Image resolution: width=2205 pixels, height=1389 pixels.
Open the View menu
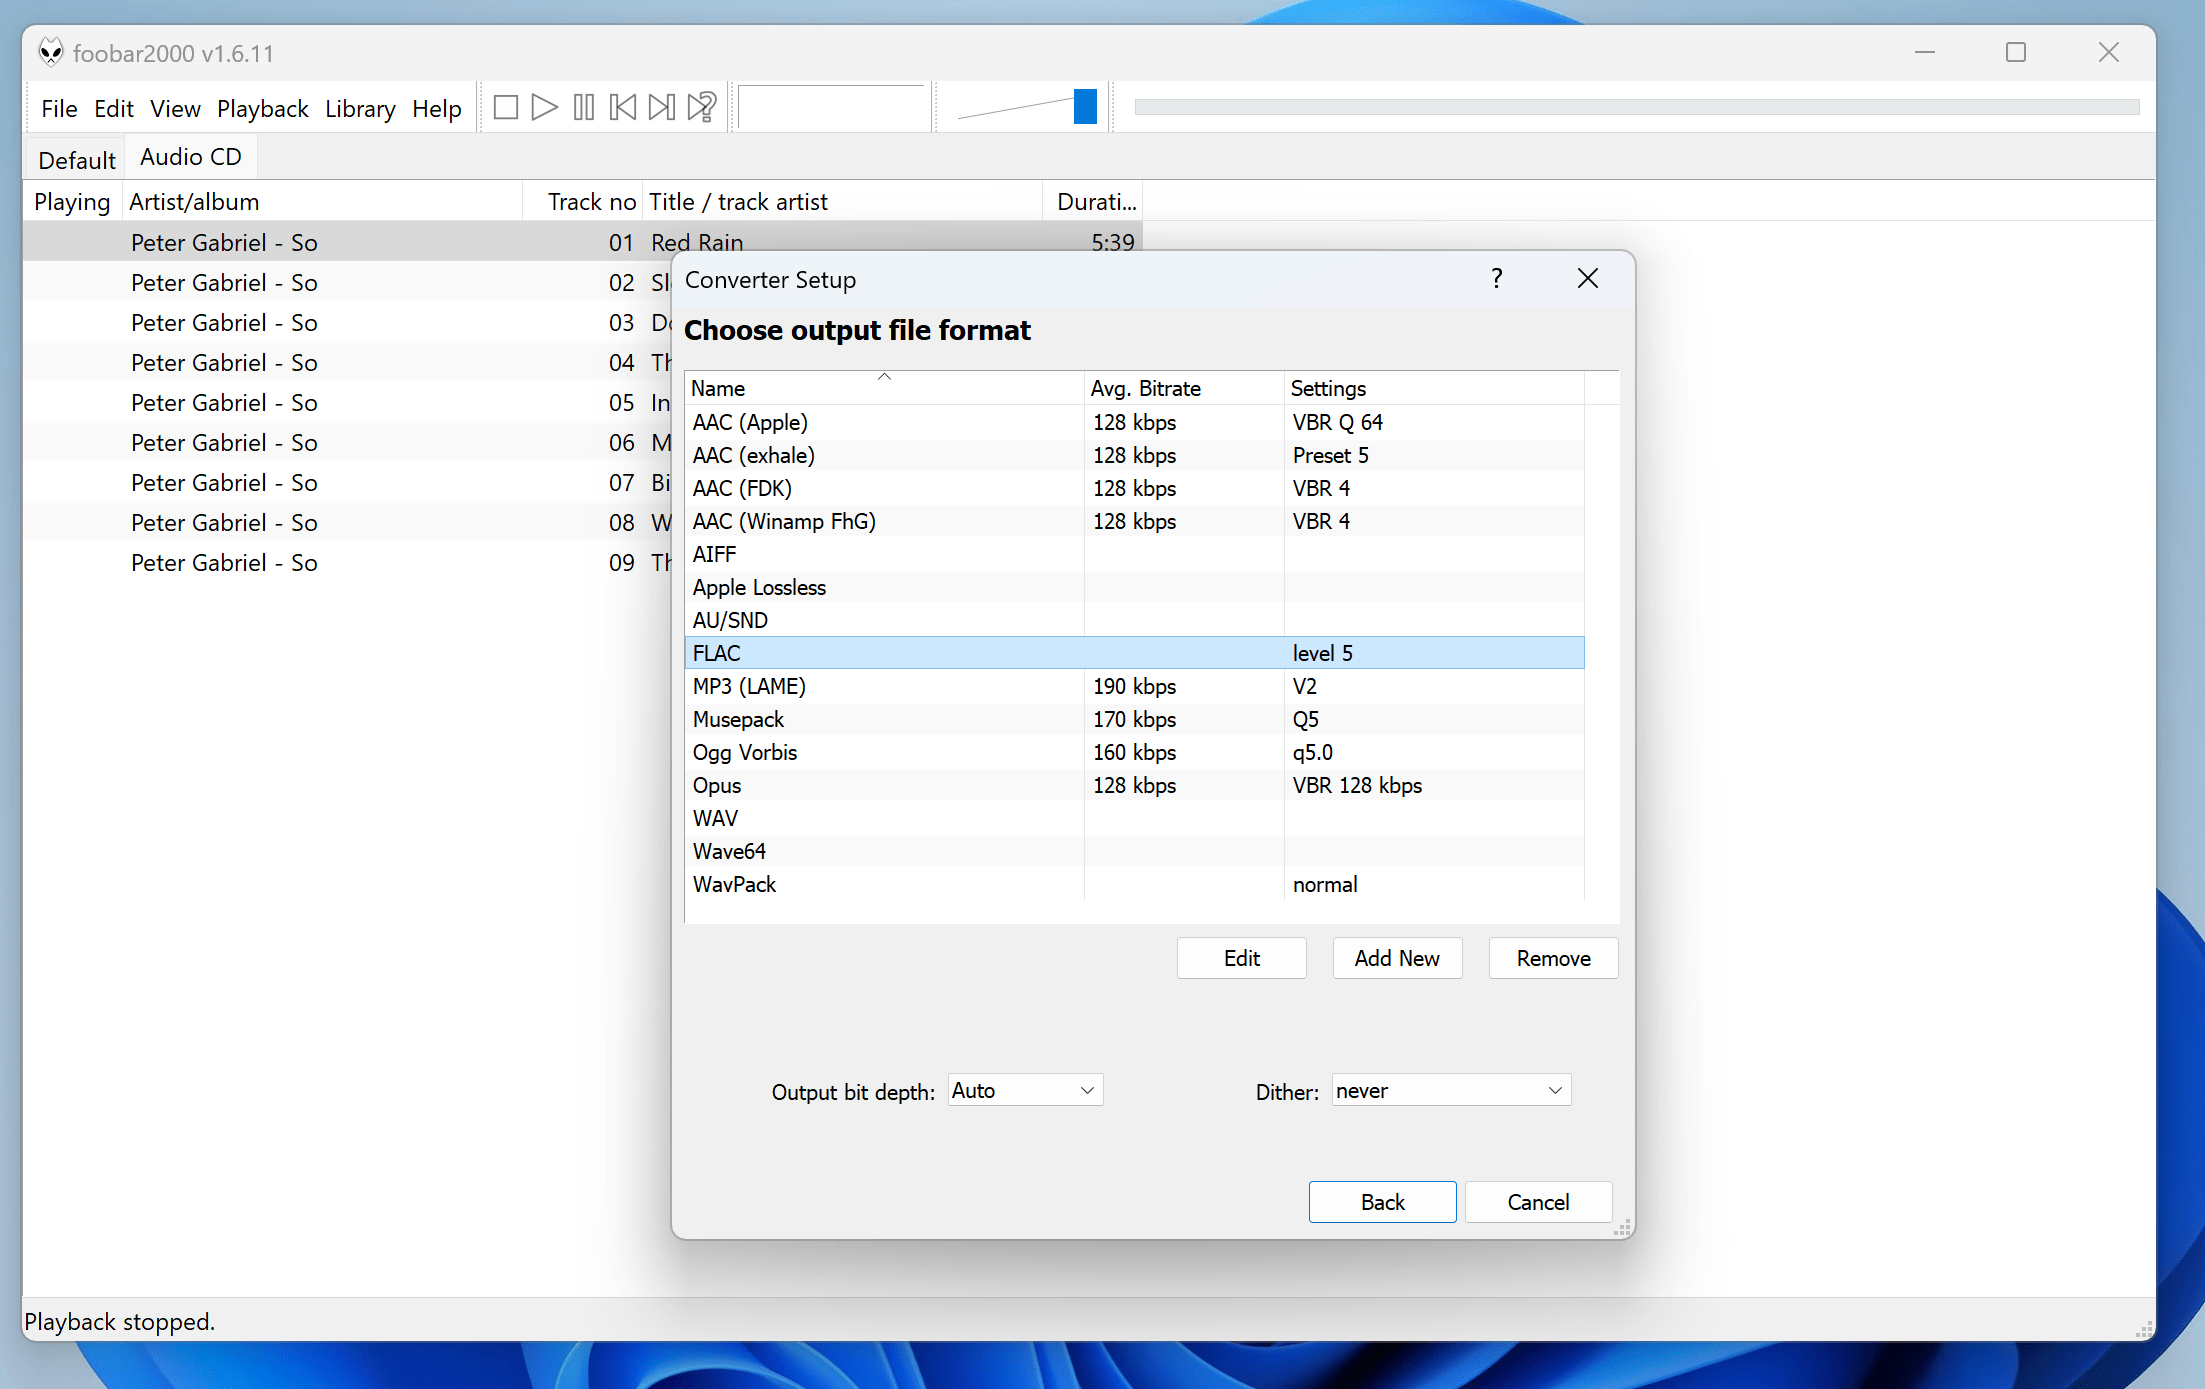175,108
